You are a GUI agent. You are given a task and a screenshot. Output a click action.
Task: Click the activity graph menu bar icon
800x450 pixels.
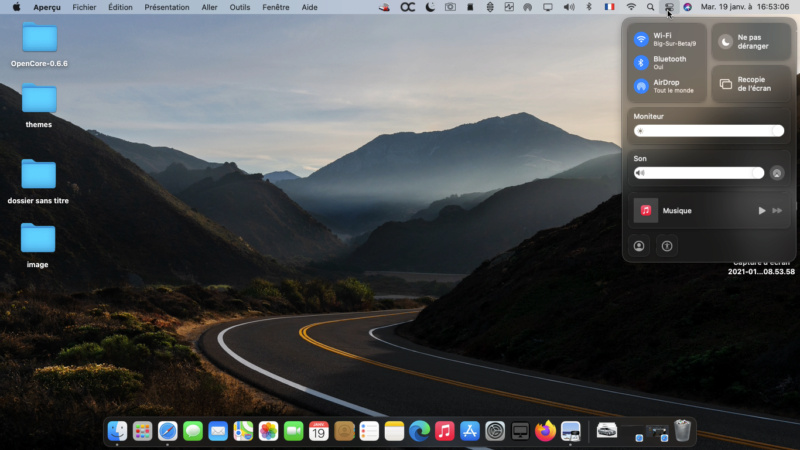(x=509, y=7)
